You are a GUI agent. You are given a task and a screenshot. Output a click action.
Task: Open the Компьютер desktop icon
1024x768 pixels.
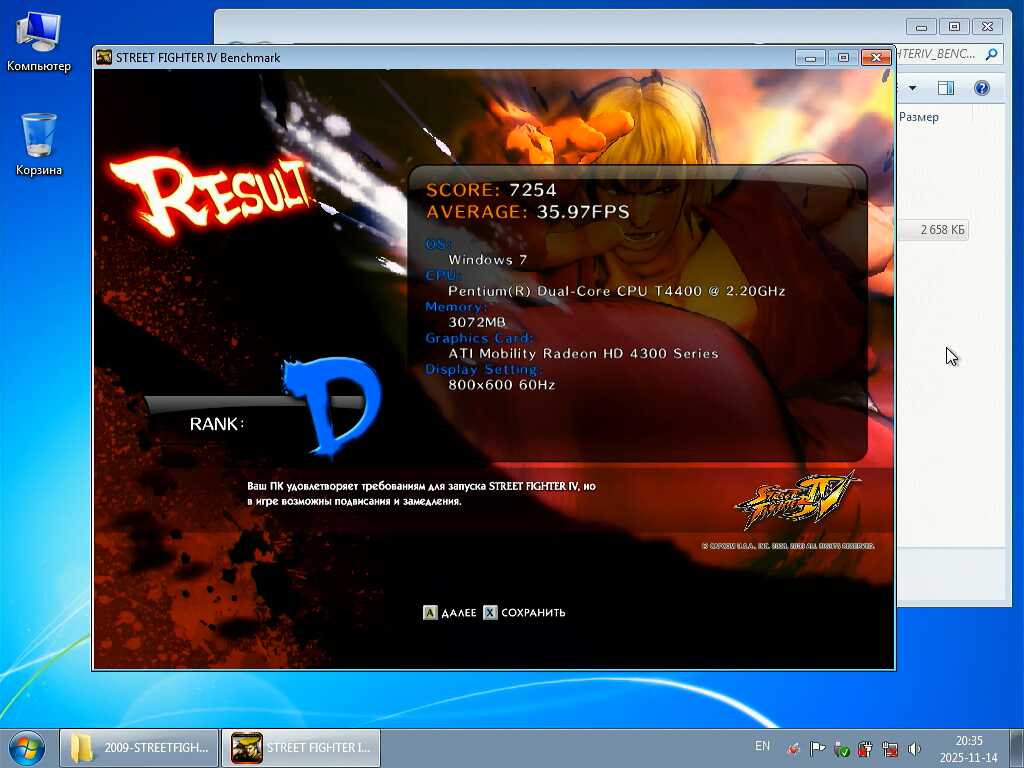point(39,42)
